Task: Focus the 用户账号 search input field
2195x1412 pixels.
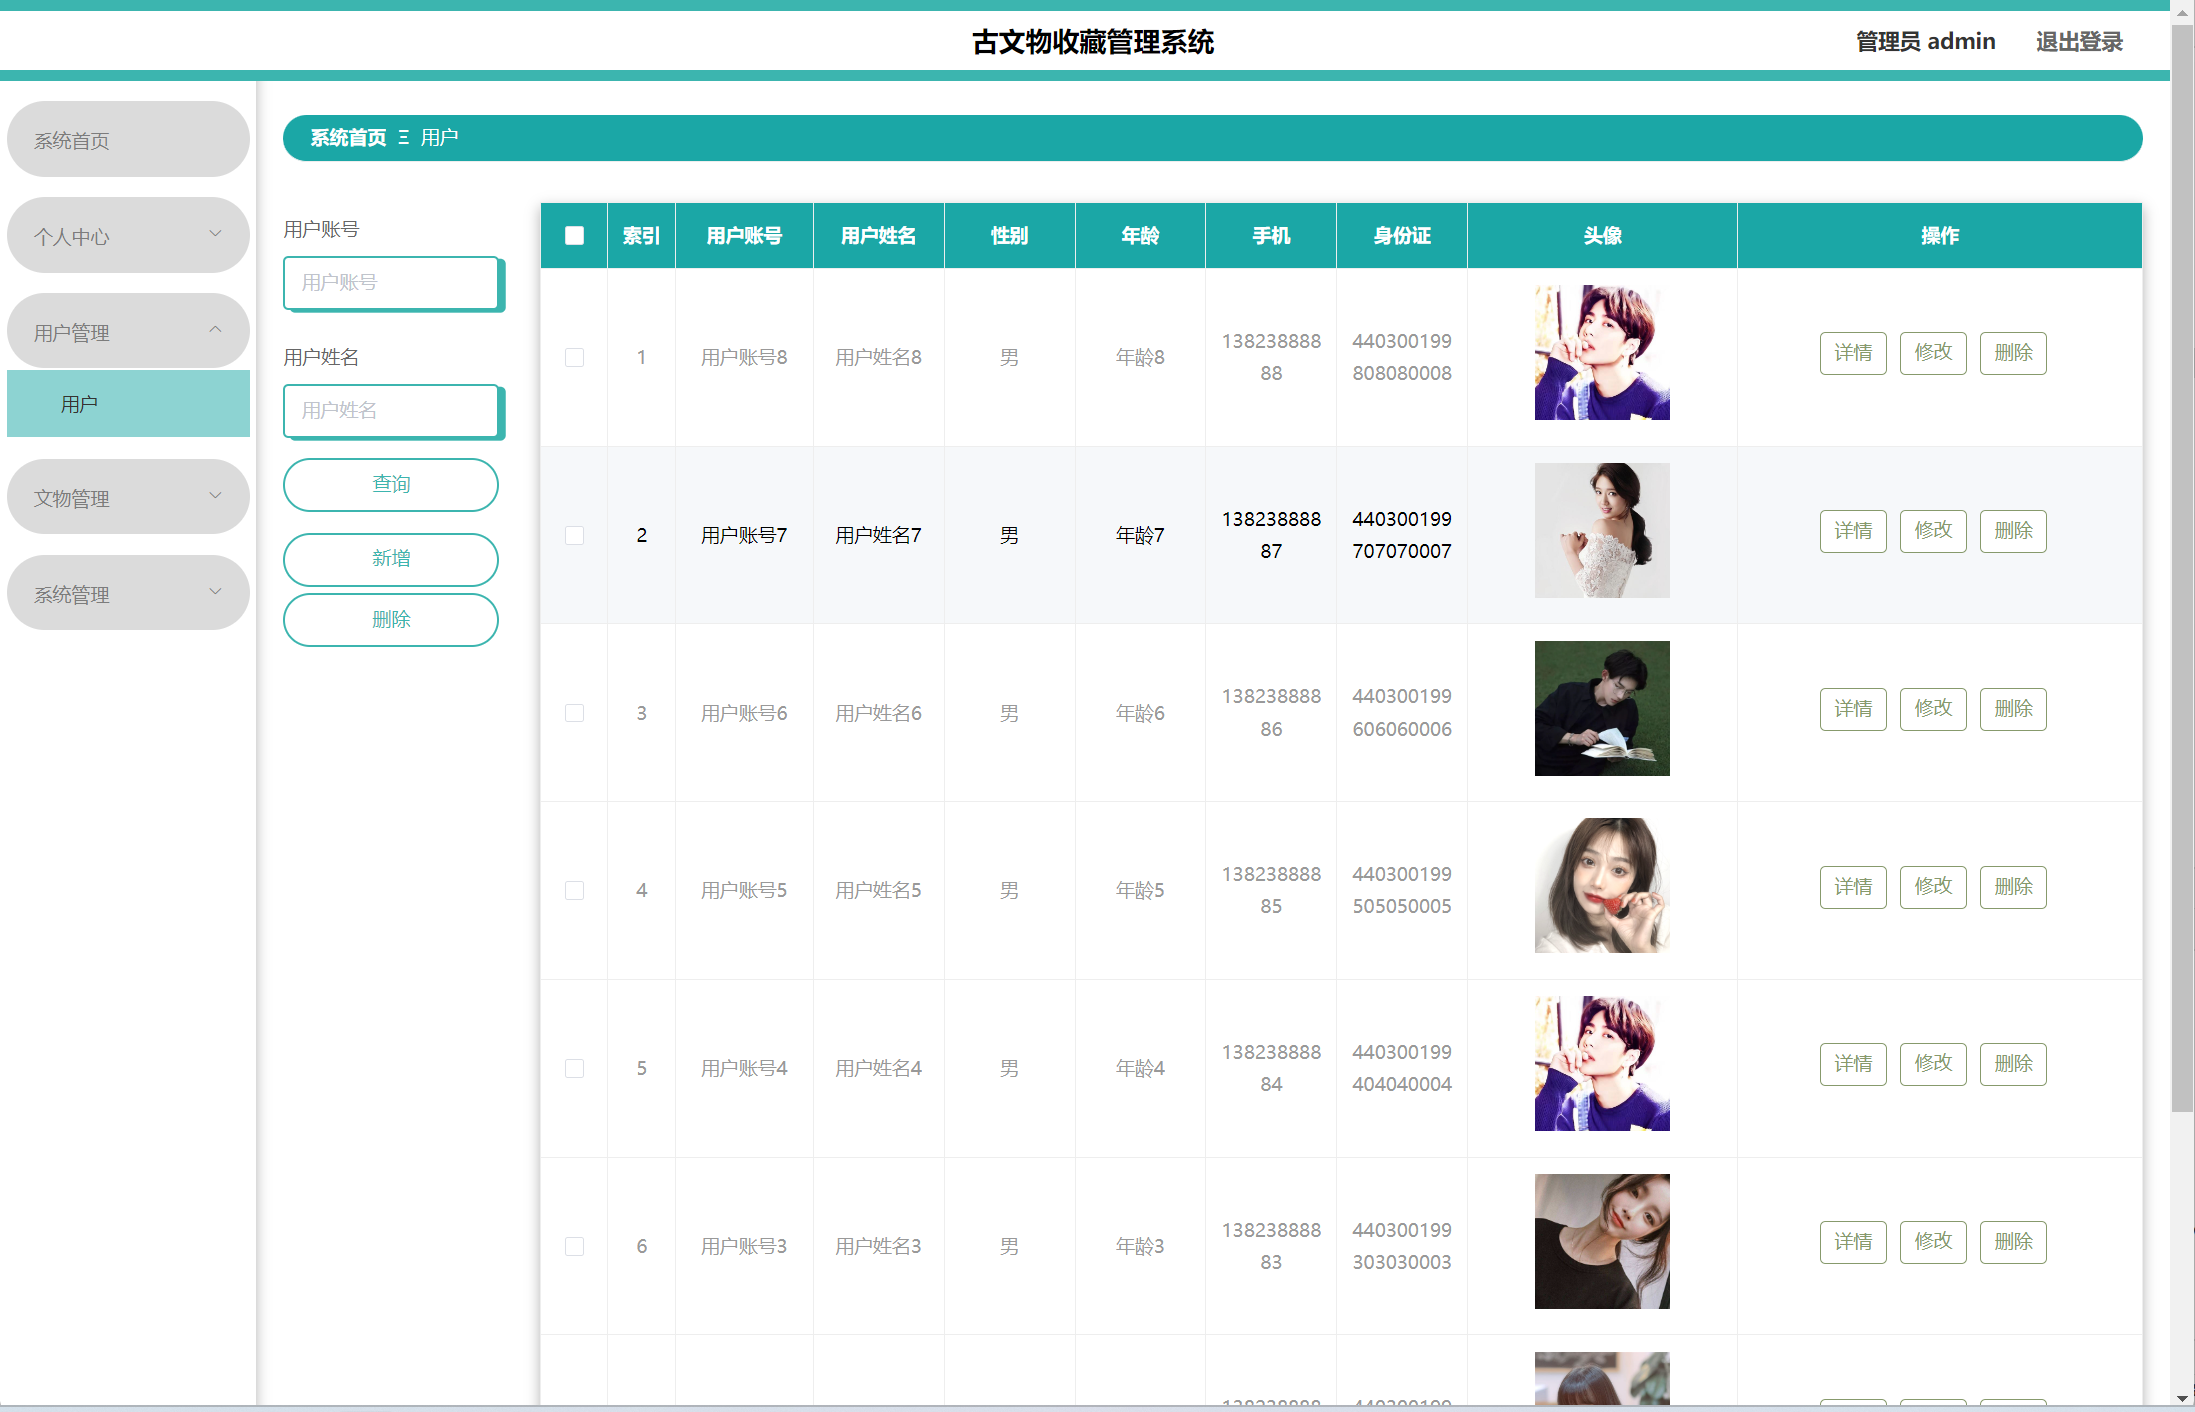Action: click(x=390, y=283)
